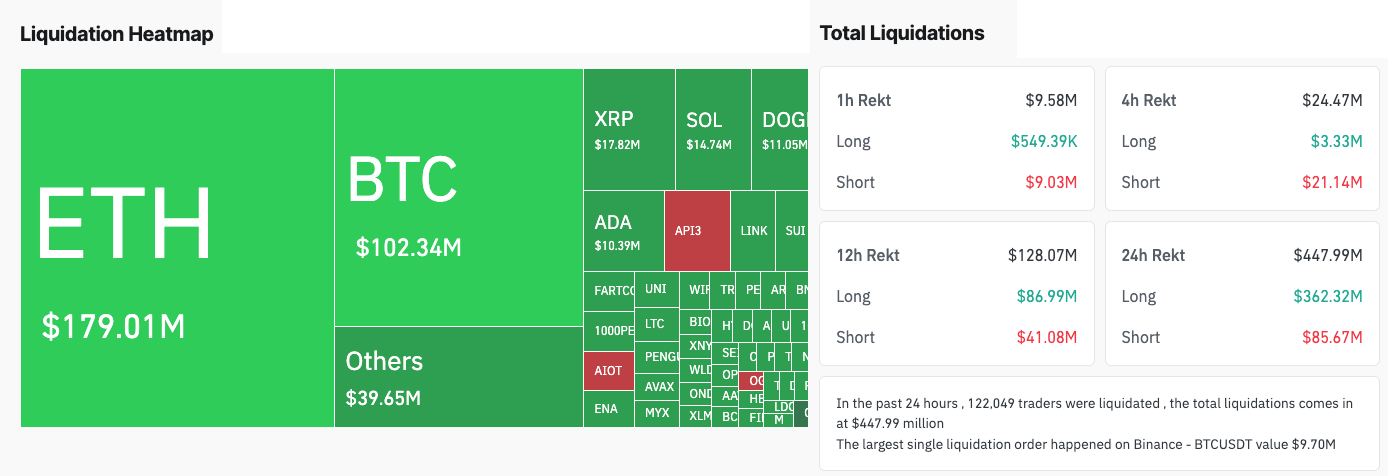The width and height of the screenshot is (1388, 476).
Task: Open the 1h Rekt card
Action: coord(956,139)
